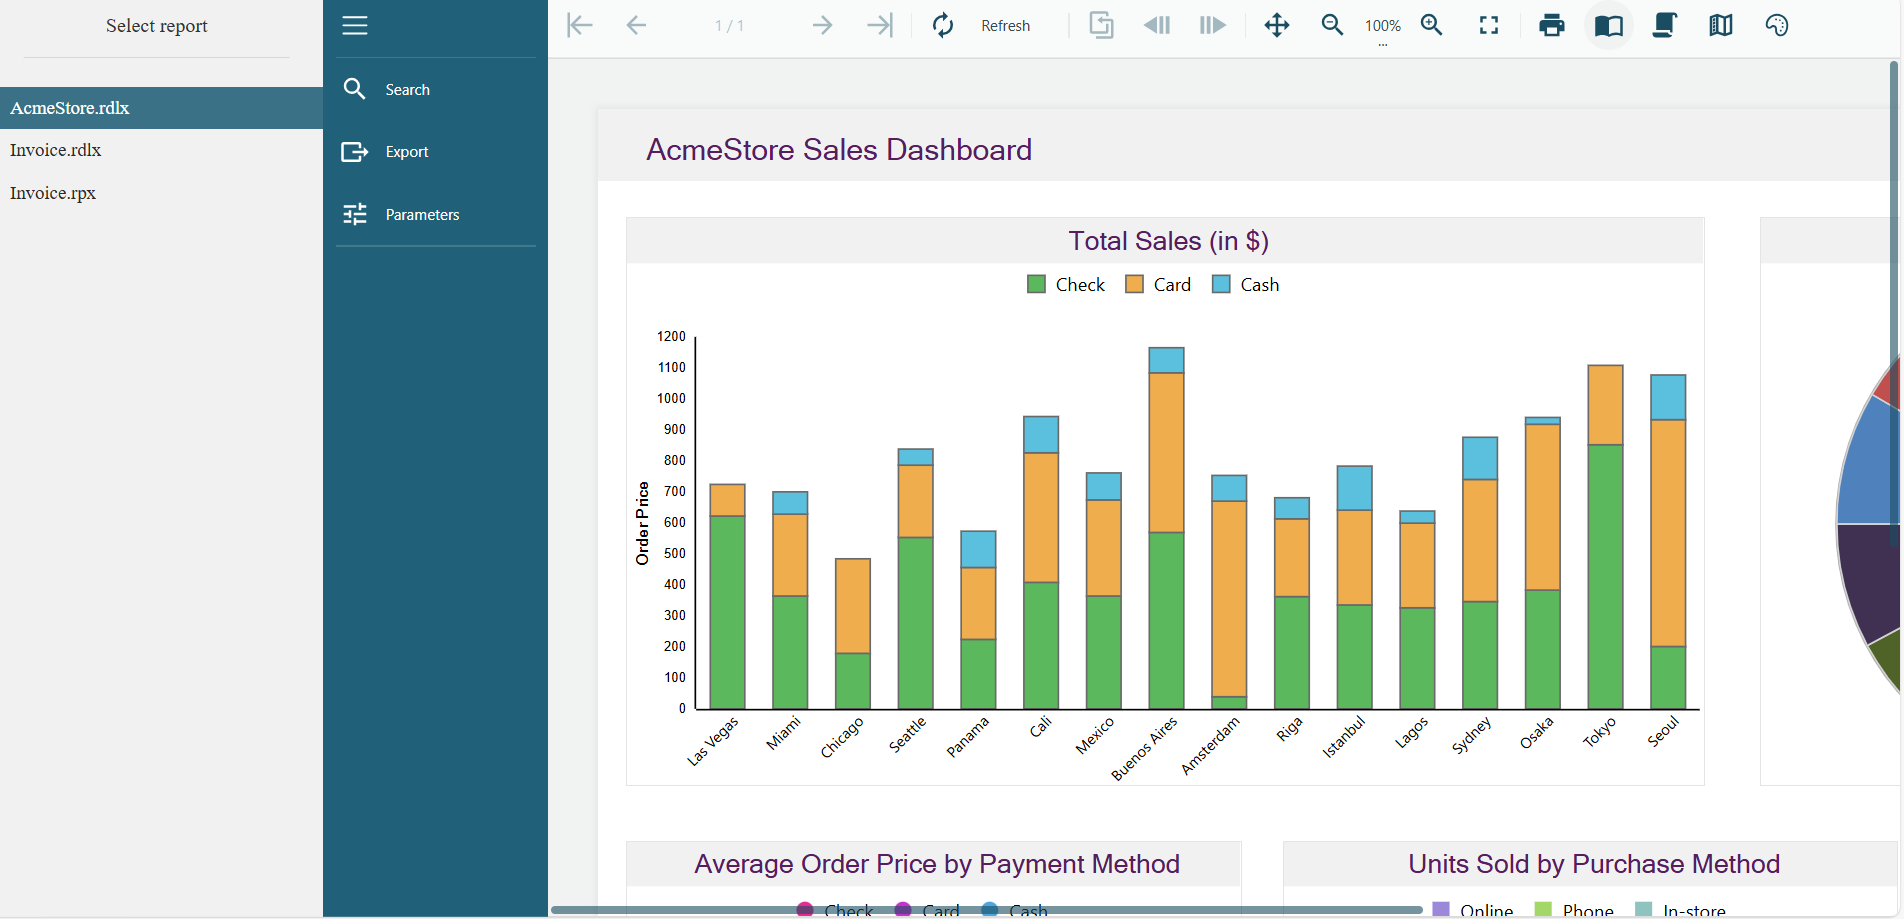
Task: Select Invoice.rdlx report
Action: tap(56, 150)
